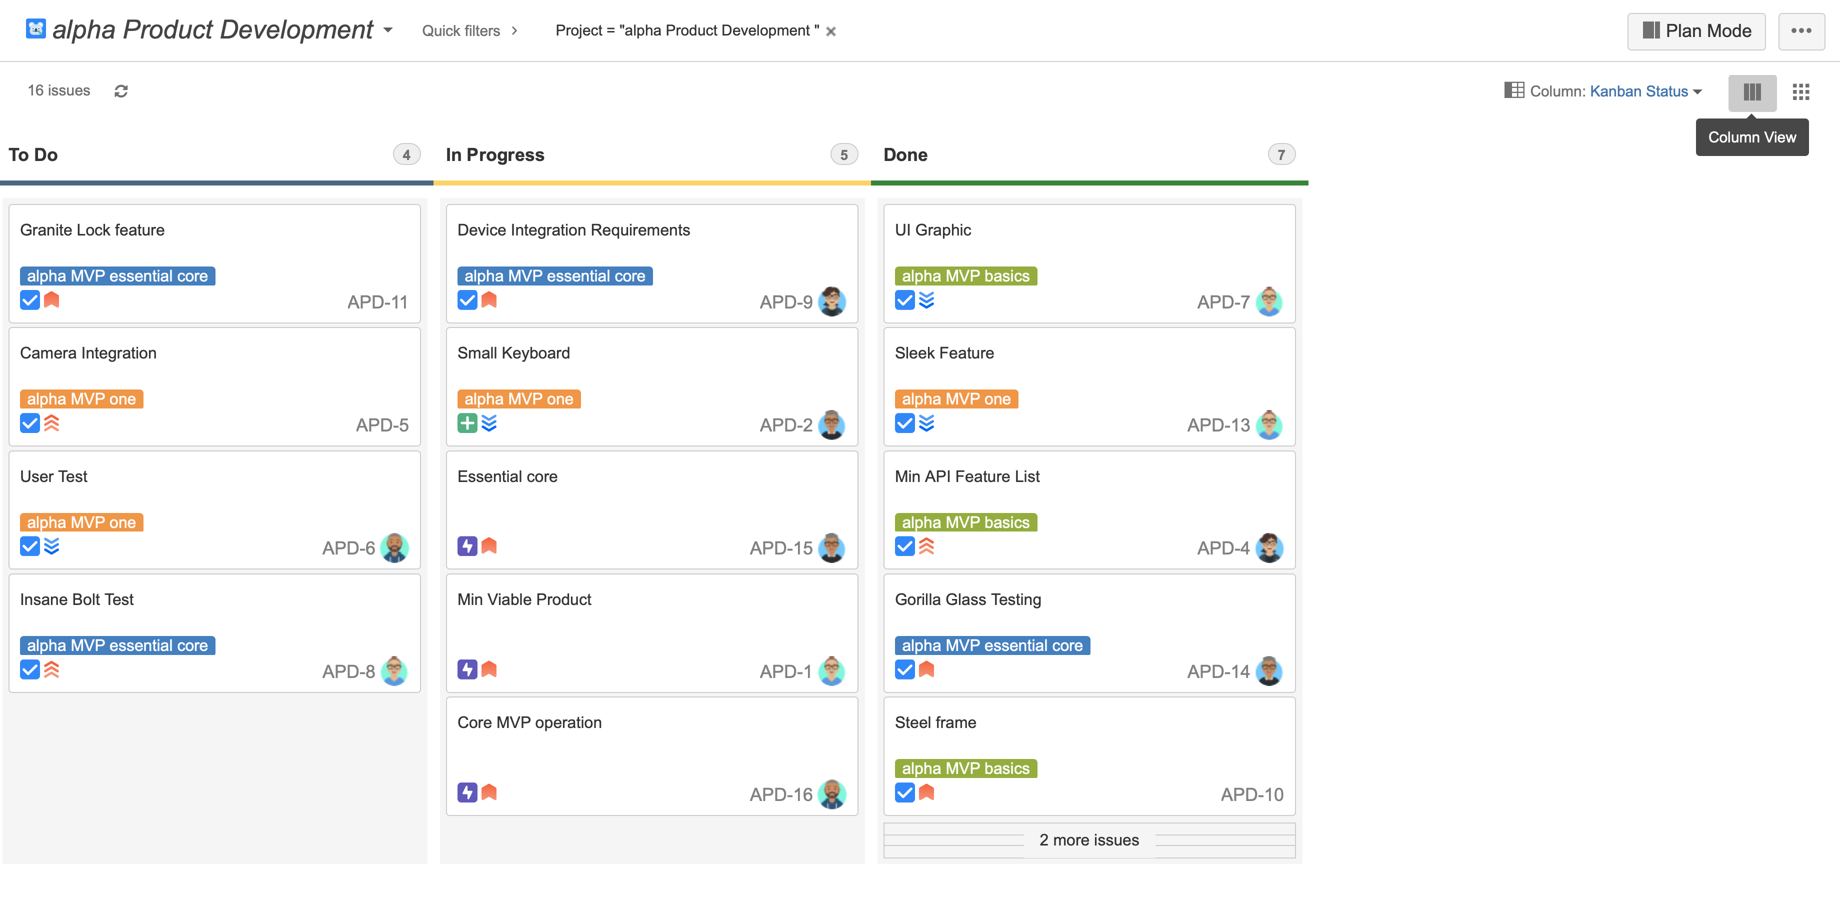
Task: Click the task checkbox icon on Granite Lock feature
Action: pyautogui.click(x=29, y=299)
